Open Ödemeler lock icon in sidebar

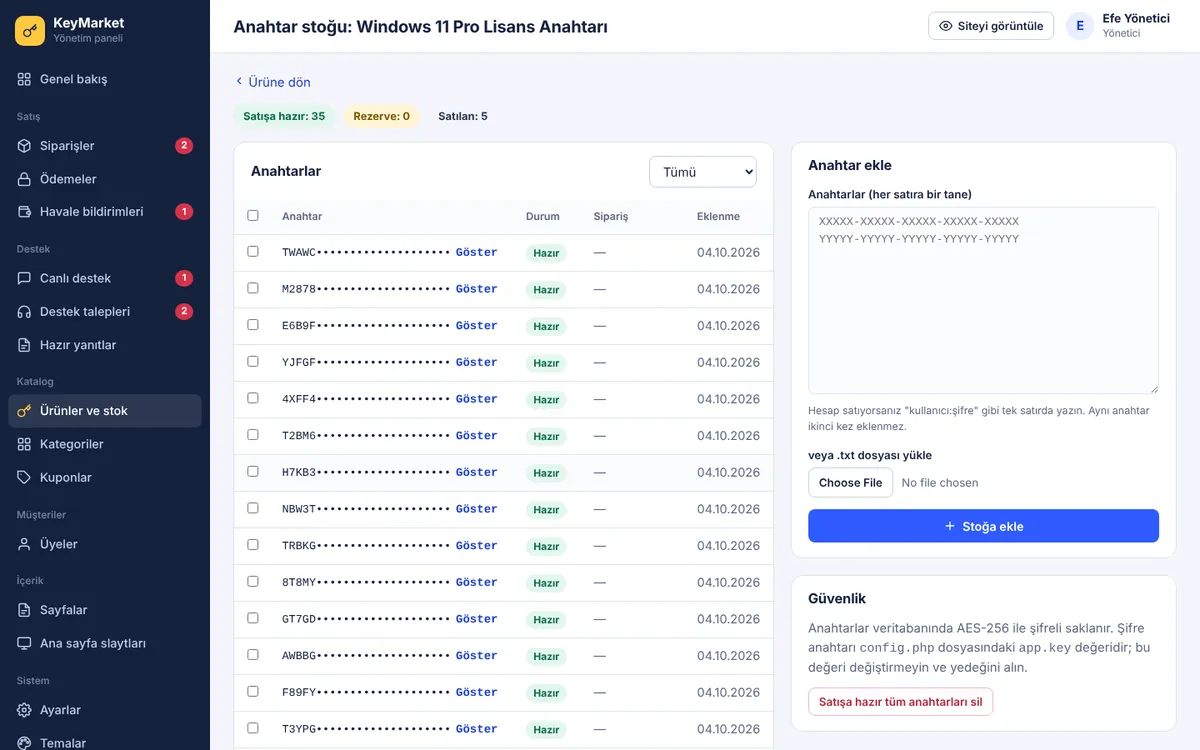25,179
